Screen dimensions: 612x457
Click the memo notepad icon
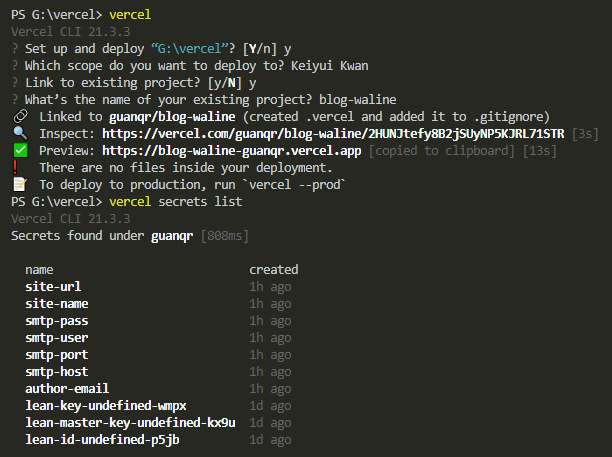(20, 184)
